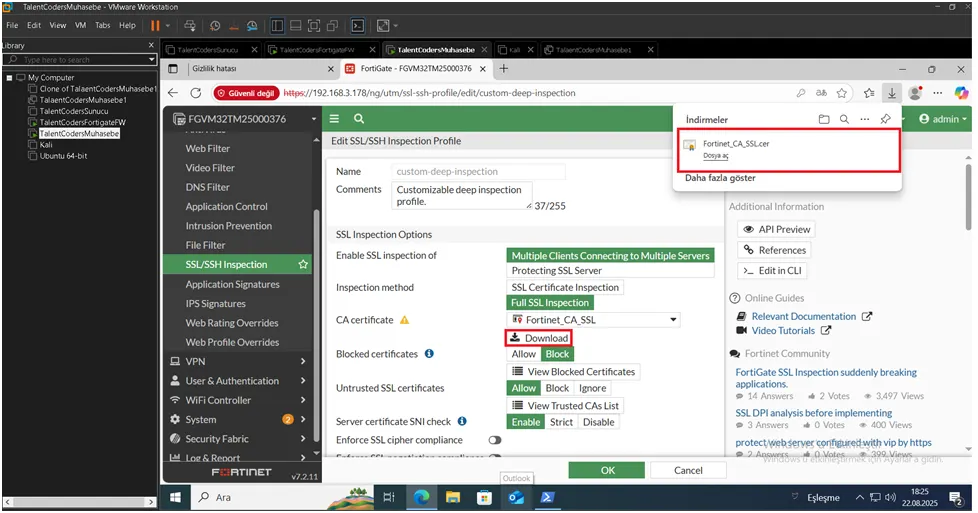Screen dimensions: 978x513
Task: Click Windows Start button
Action: [x=176, y=497]
